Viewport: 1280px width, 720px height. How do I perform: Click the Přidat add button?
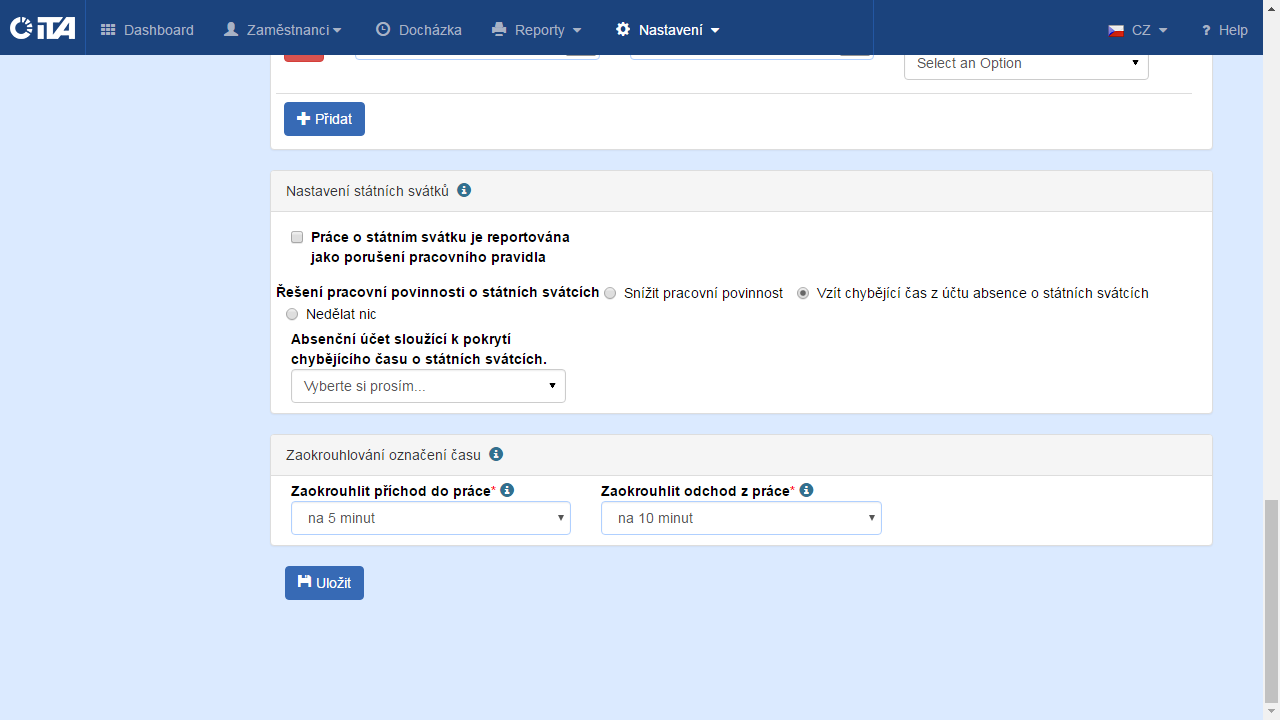pyautogui.click(x=324, y=119)
